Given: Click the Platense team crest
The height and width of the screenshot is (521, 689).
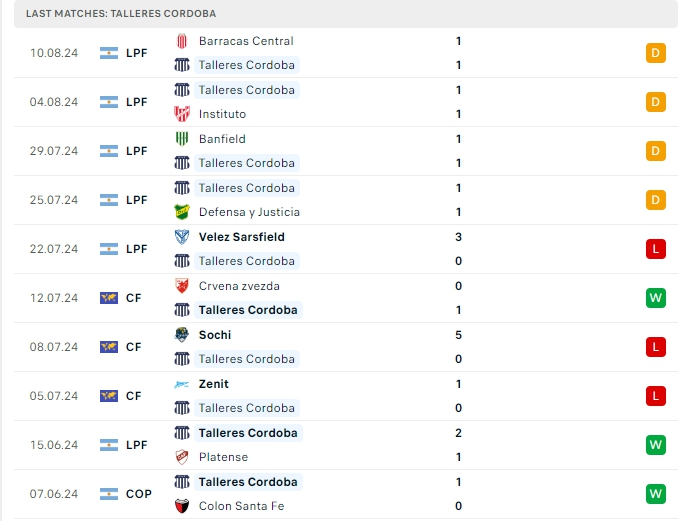Looking at the screenshot, I should point(182,457).
